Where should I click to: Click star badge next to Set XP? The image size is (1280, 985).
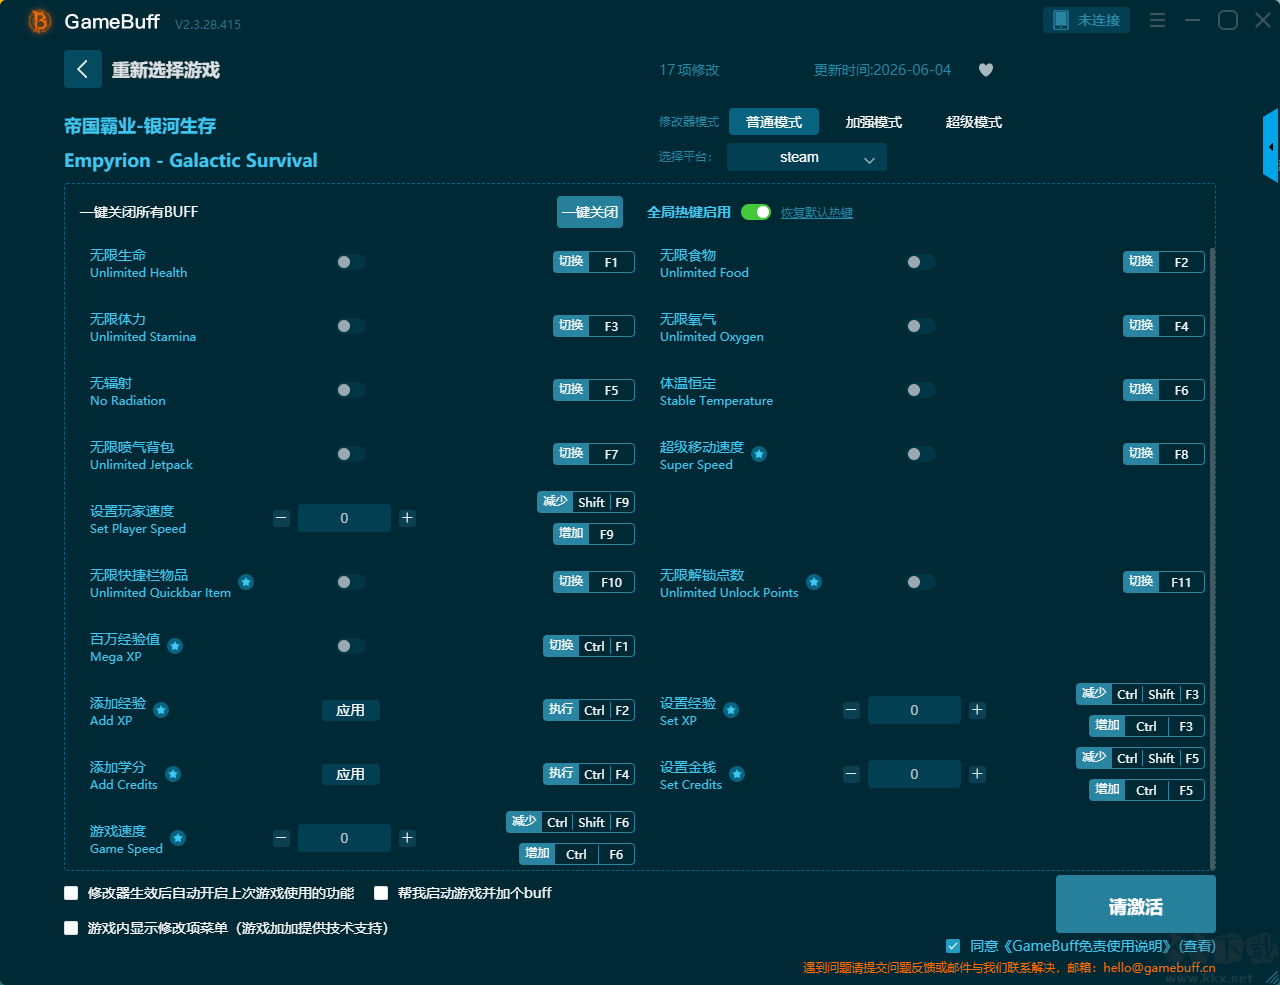coord(731,710)
